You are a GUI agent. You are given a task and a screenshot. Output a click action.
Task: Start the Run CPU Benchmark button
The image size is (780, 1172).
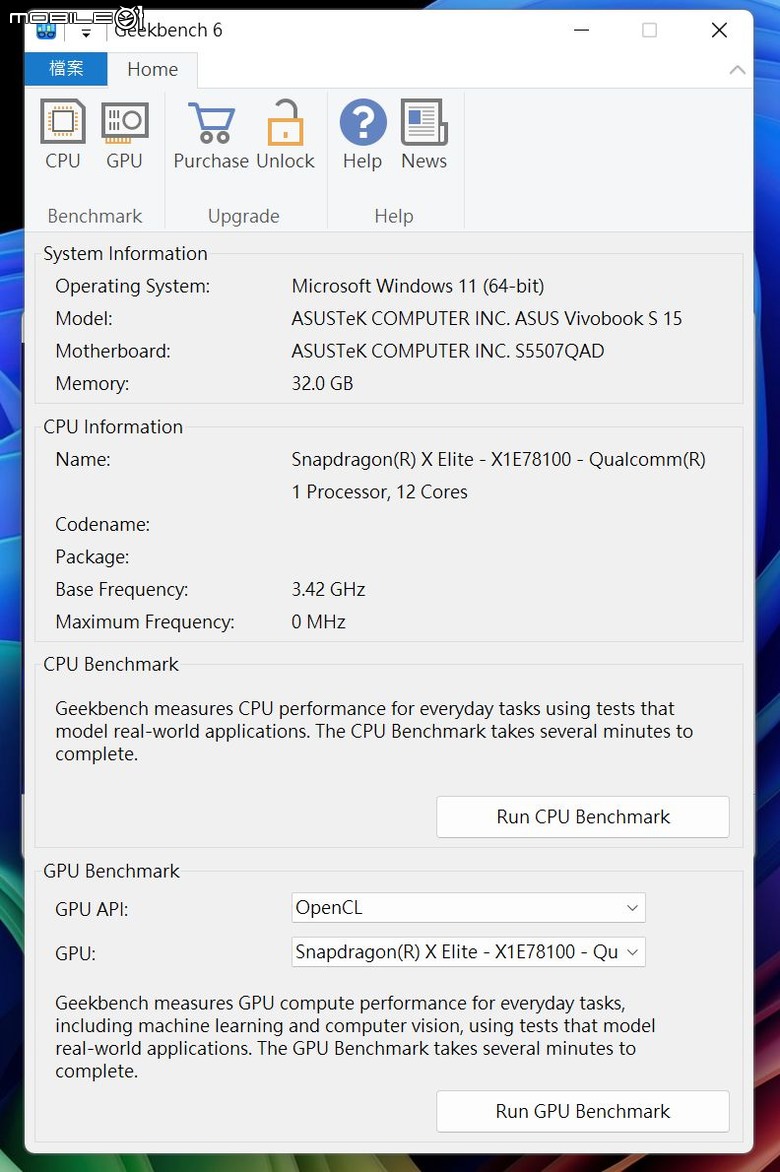coord(583,816)
